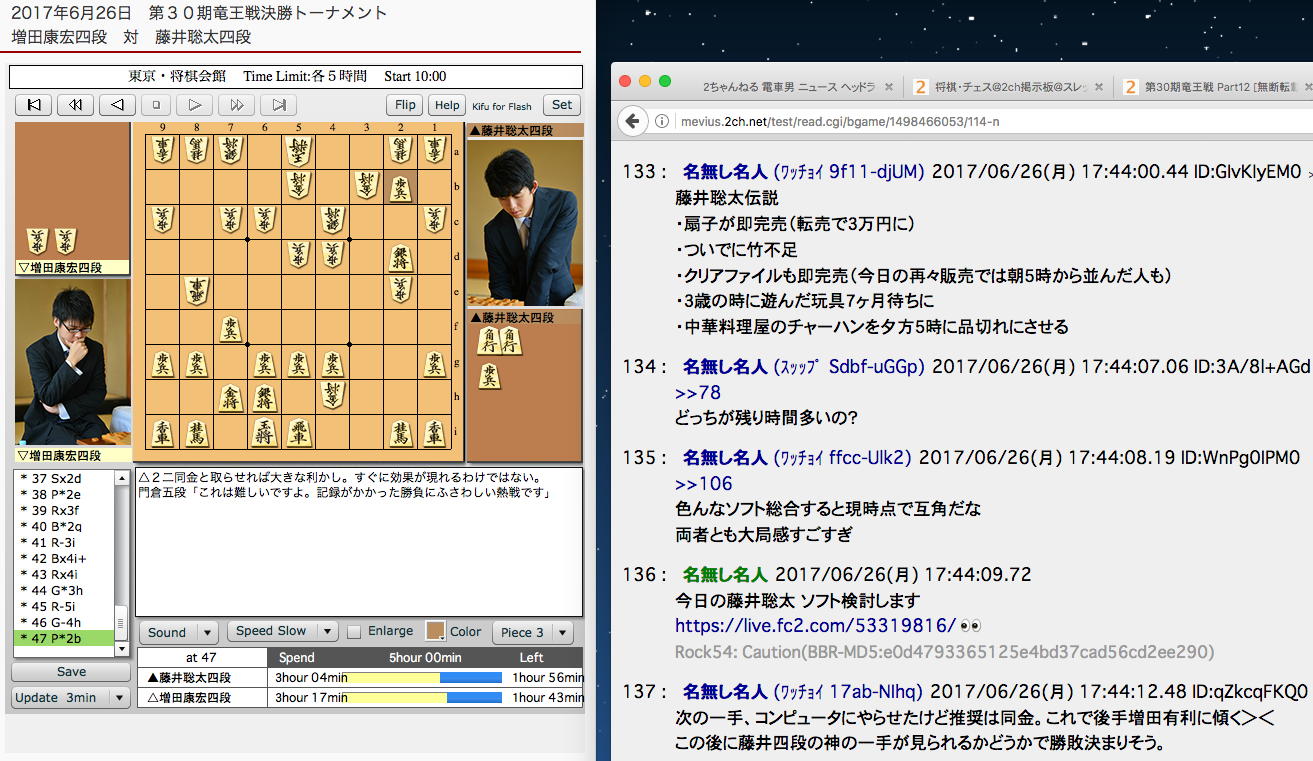This screenshot has height=761, width=1313.
Task: Step back one move in the game
Action: tap(117, 105)
